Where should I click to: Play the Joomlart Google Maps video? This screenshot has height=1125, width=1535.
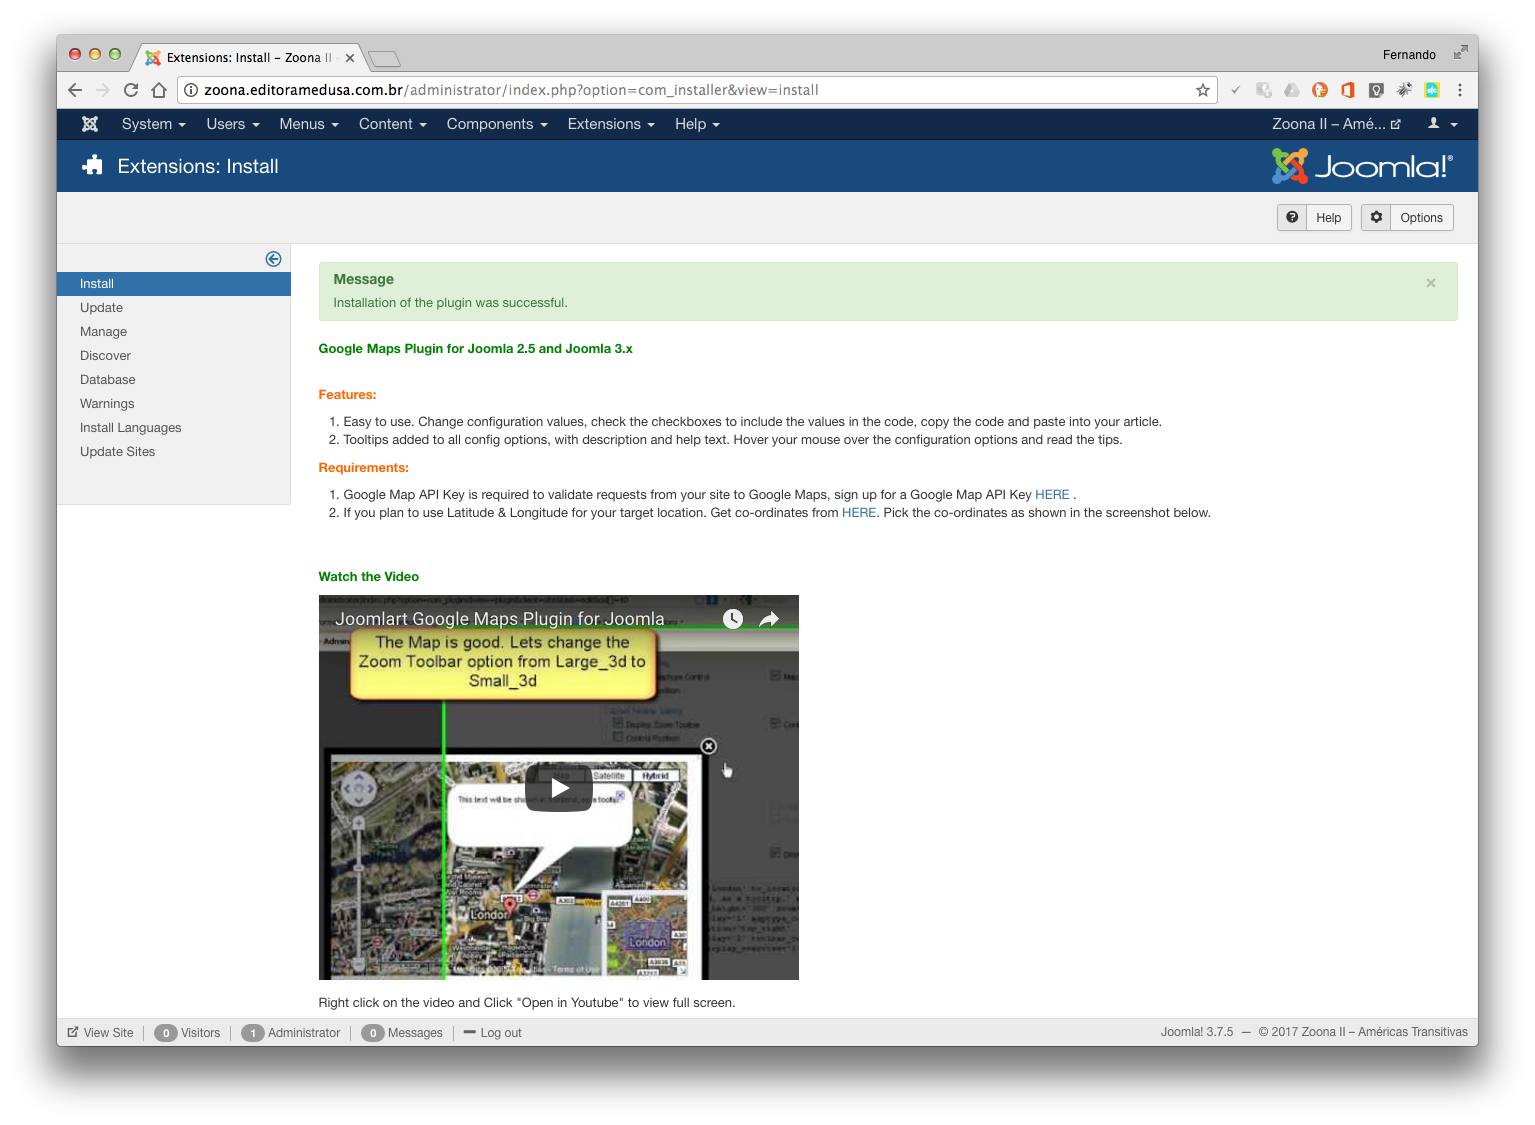(559, 788)
